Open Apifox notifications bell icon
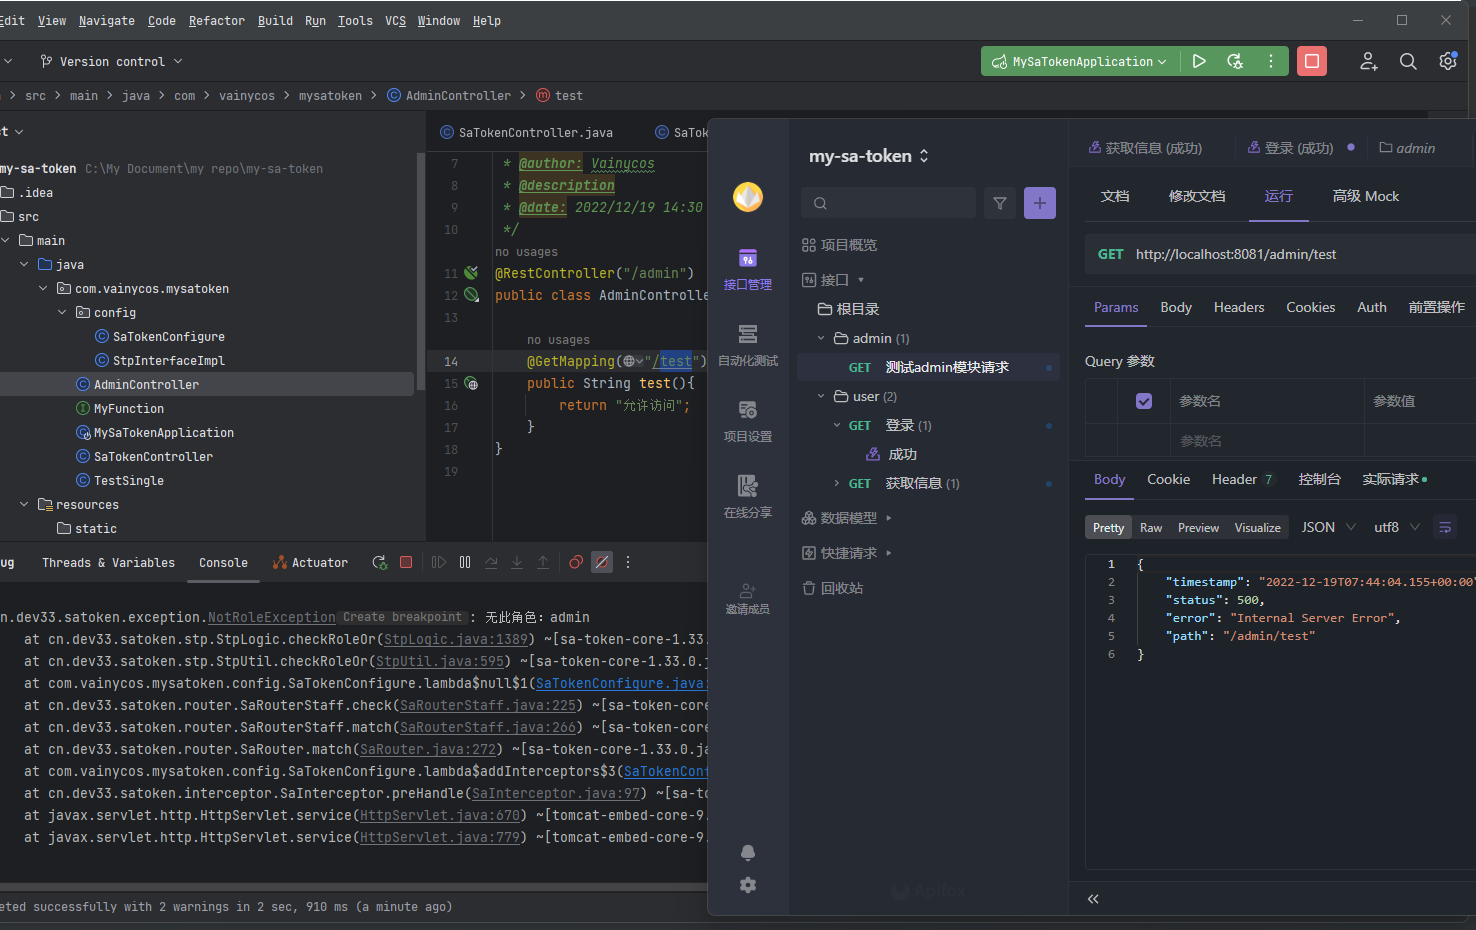This screenshot has width=1476, height=930. click(x=748, y=853)
